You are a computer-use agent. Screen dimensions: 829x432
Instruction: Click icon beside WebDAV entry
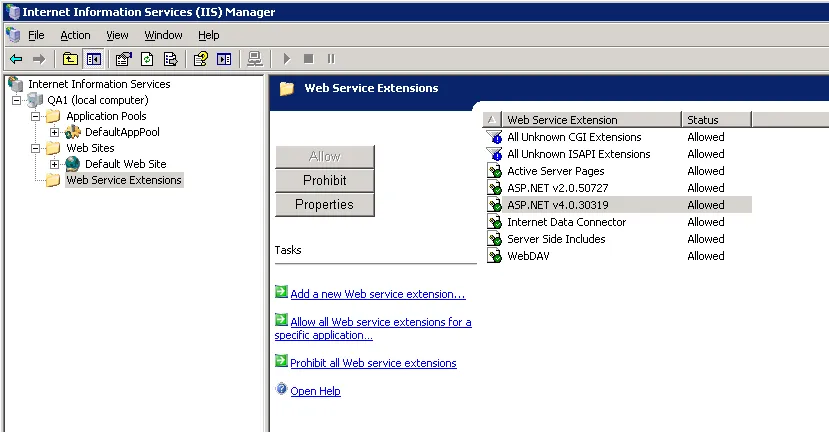click(494, 256)
